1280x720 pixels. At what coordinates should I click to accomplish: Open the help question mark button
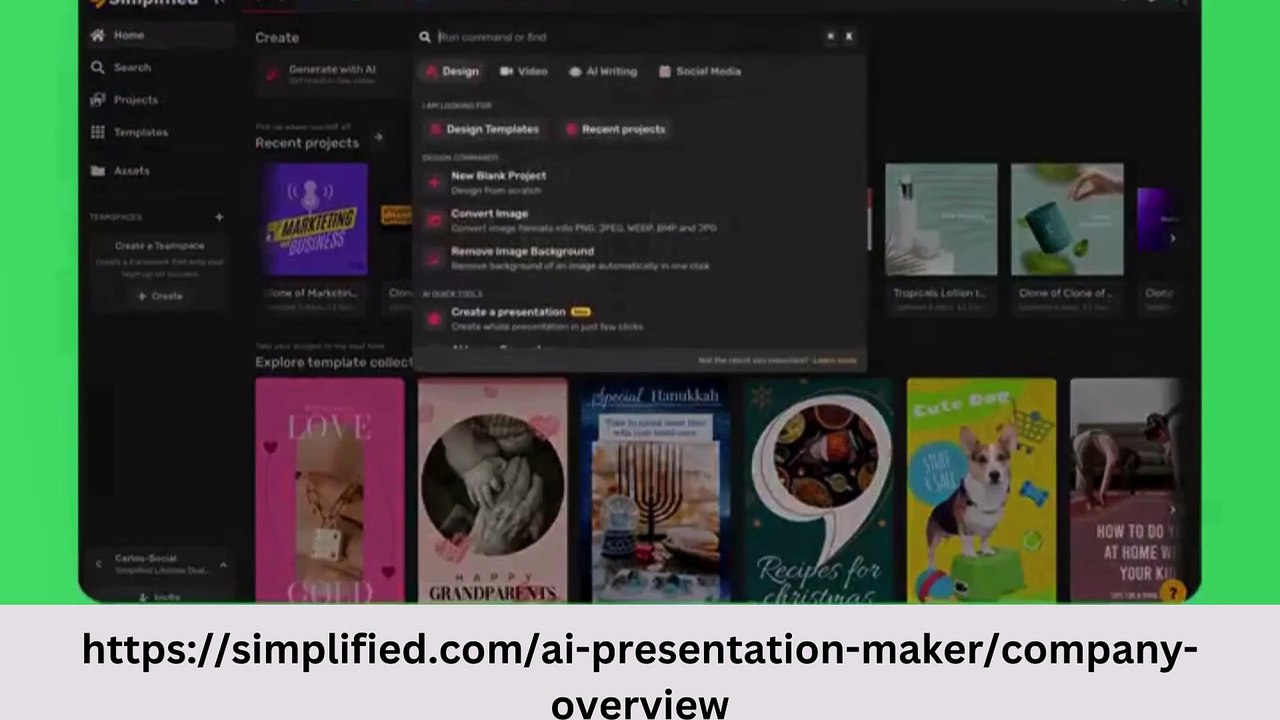tap(1172, 592)
